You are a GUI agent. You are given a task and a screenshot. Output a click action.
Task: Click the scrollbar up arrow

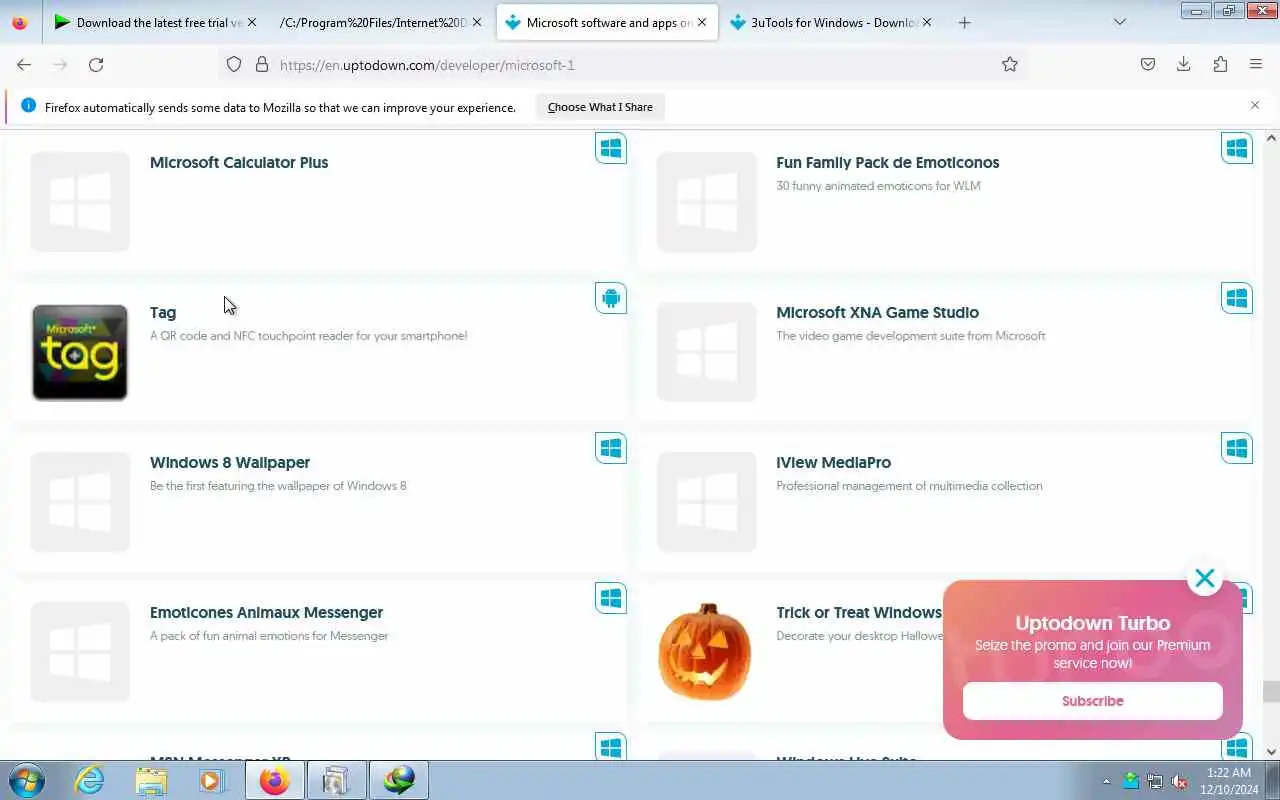(x=1271, y=137)
